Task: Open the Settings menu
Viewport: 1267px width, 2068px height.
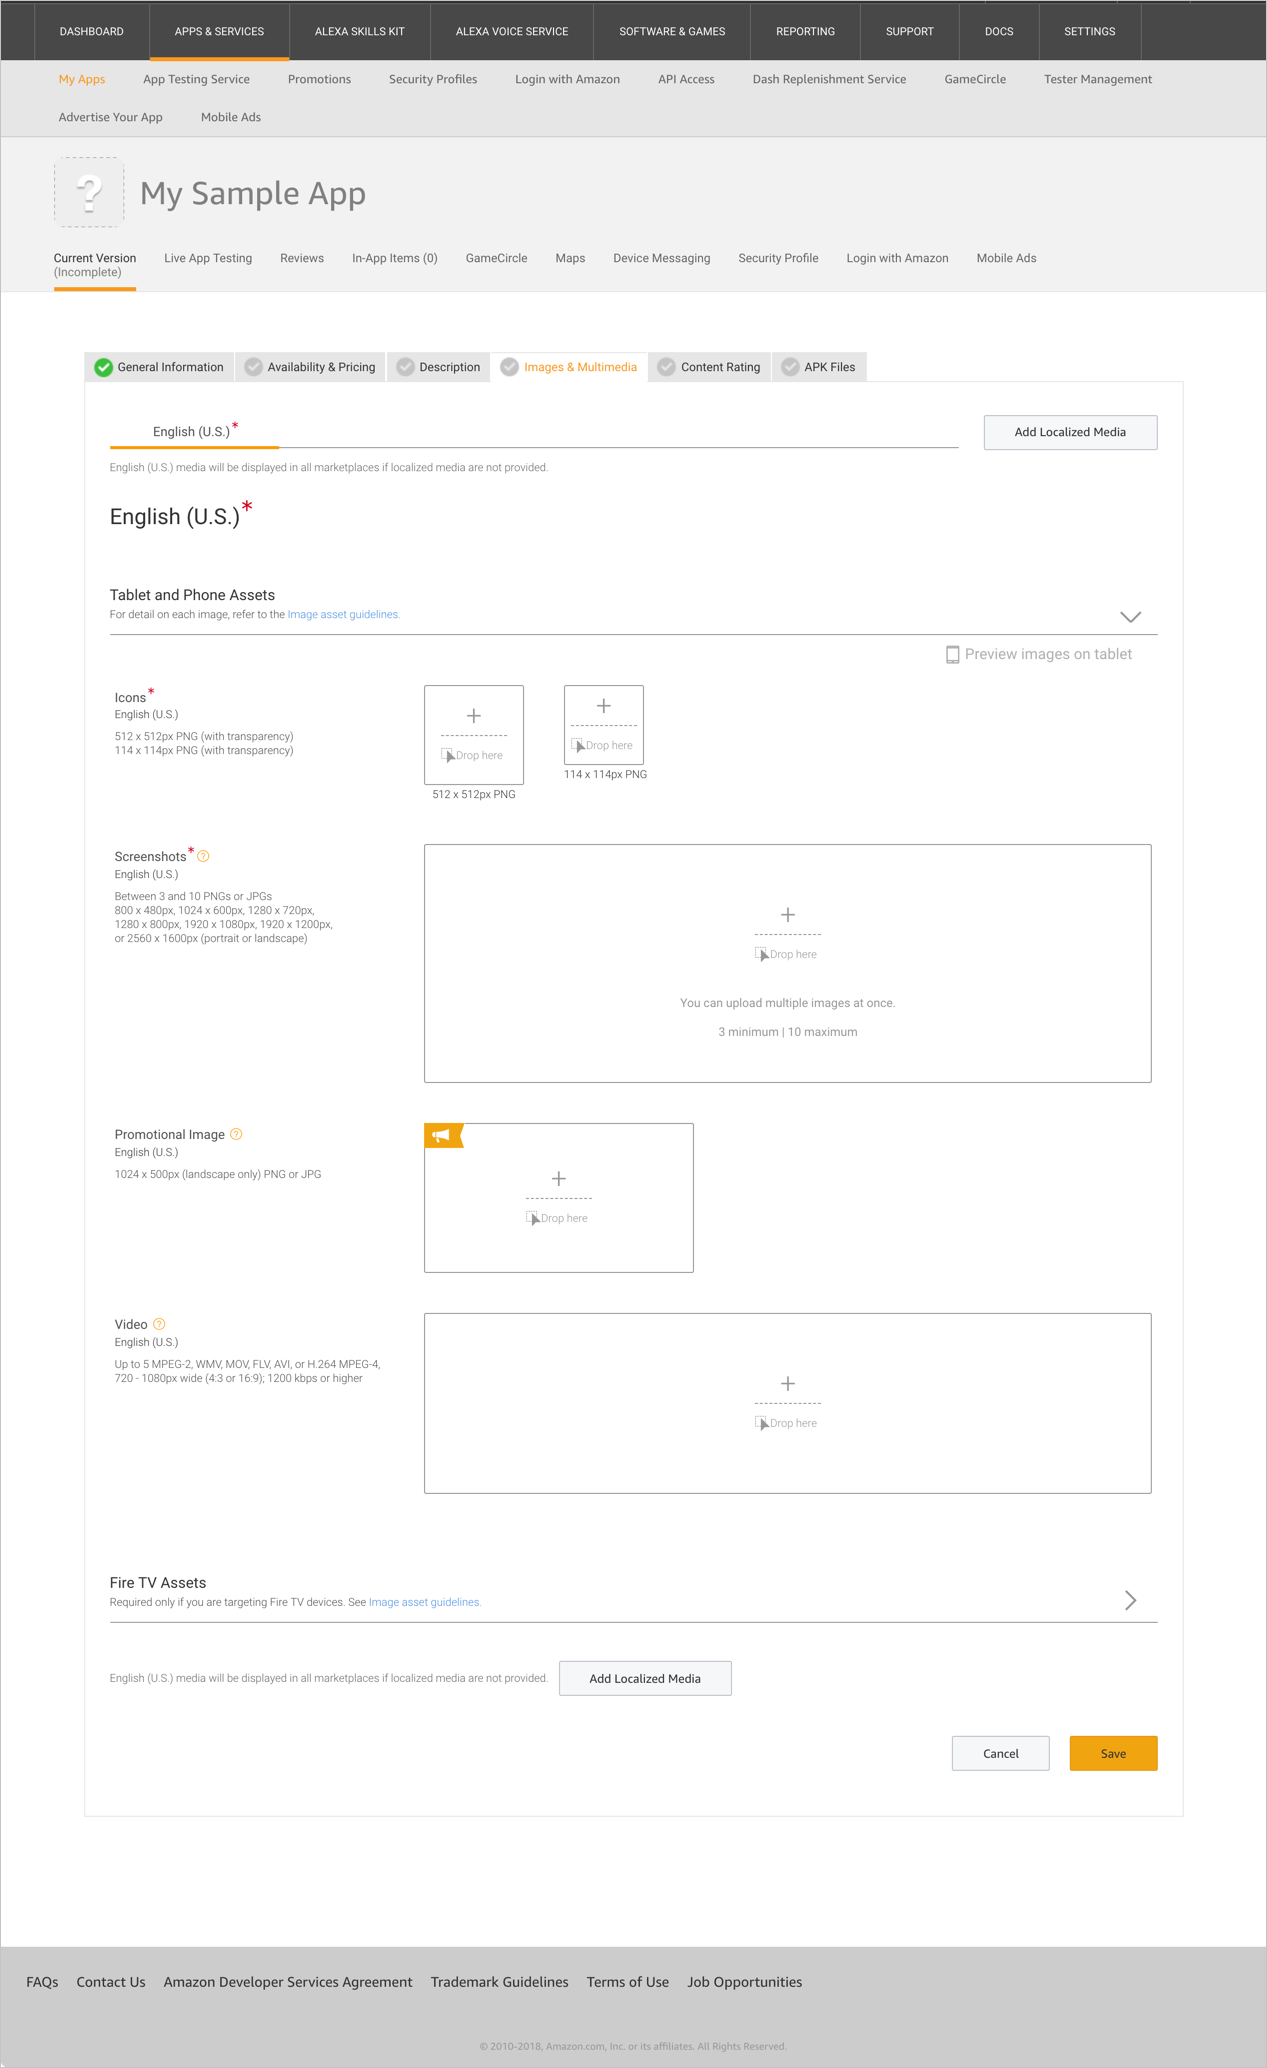Action: (1090, 31)
